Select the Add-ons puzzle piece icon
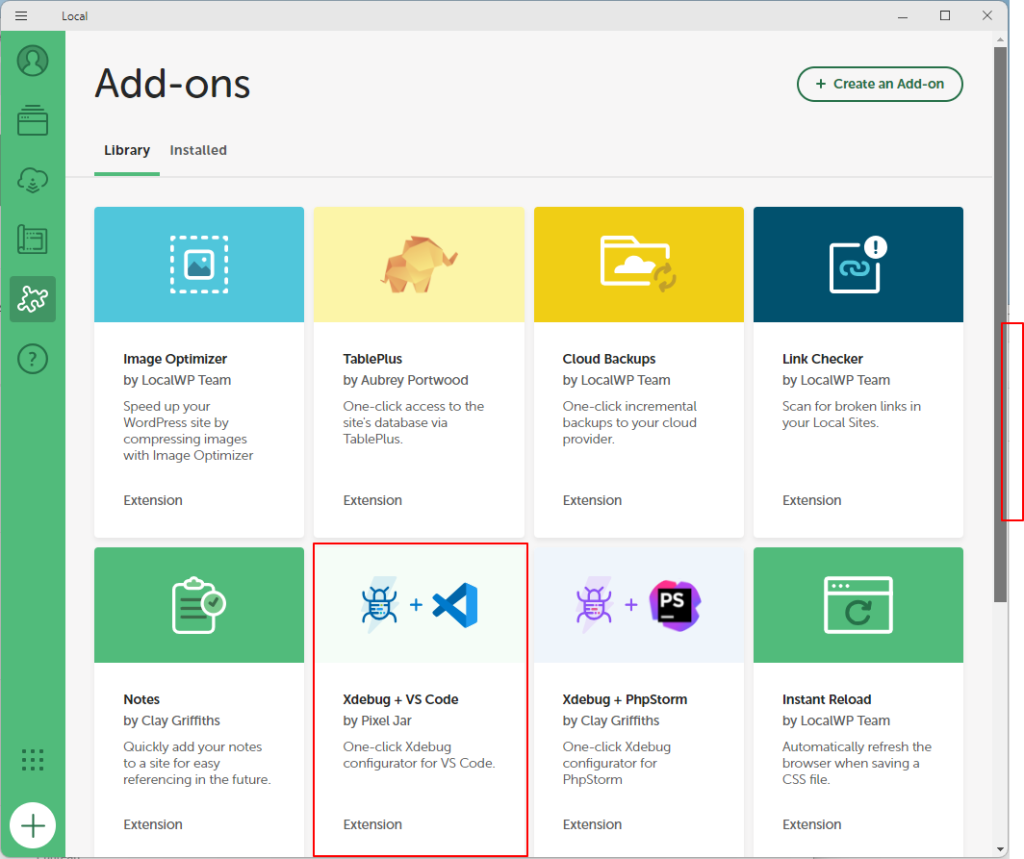 click(33, 299)
